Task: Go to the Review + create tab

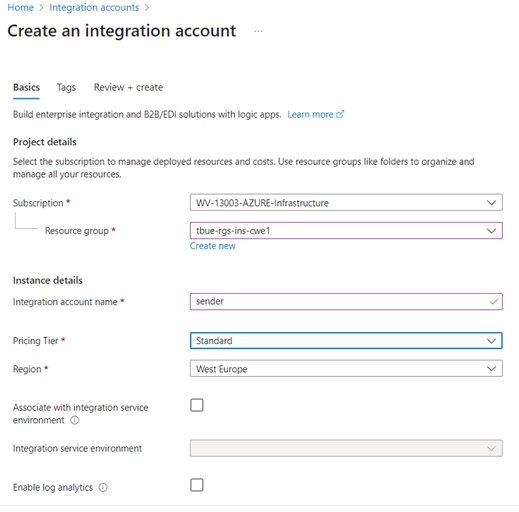Action: click(128, 88)
